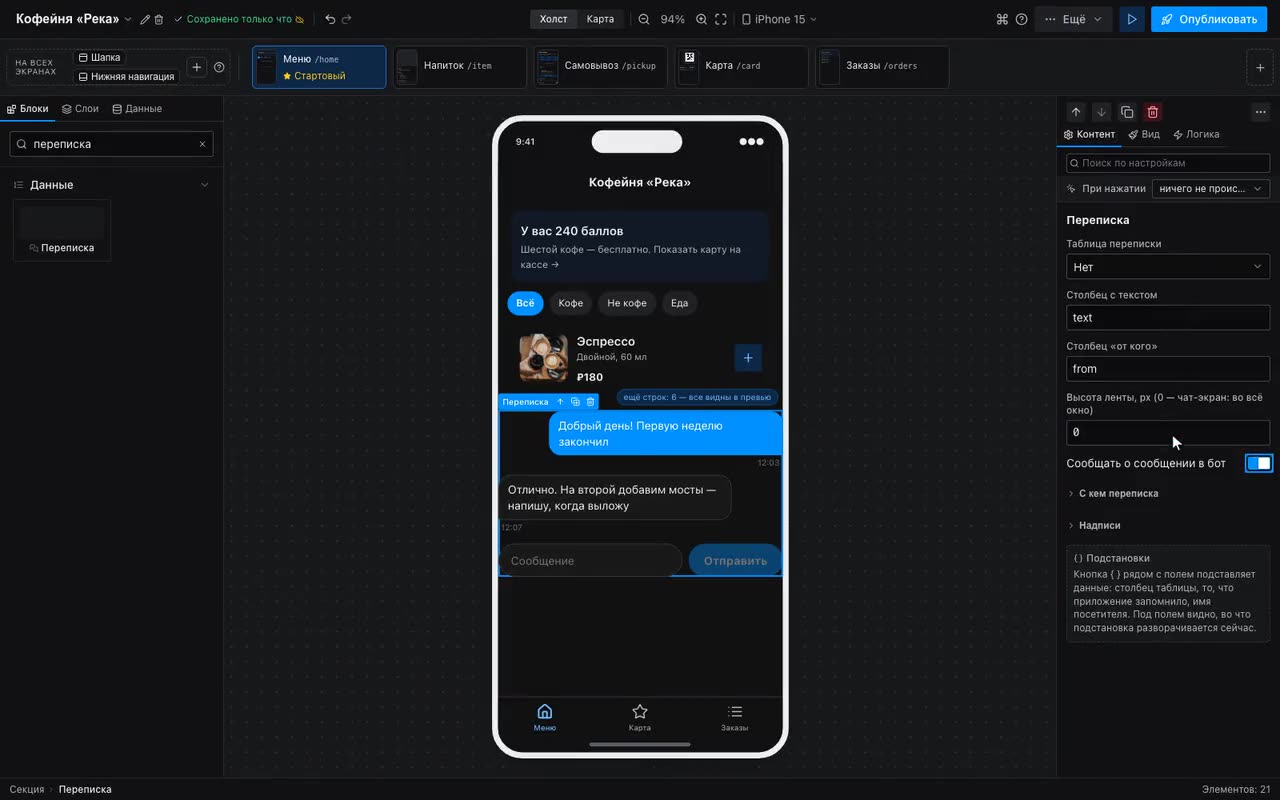
Task: Edit the Столбец с текстом field
Action: [1168, 318]
